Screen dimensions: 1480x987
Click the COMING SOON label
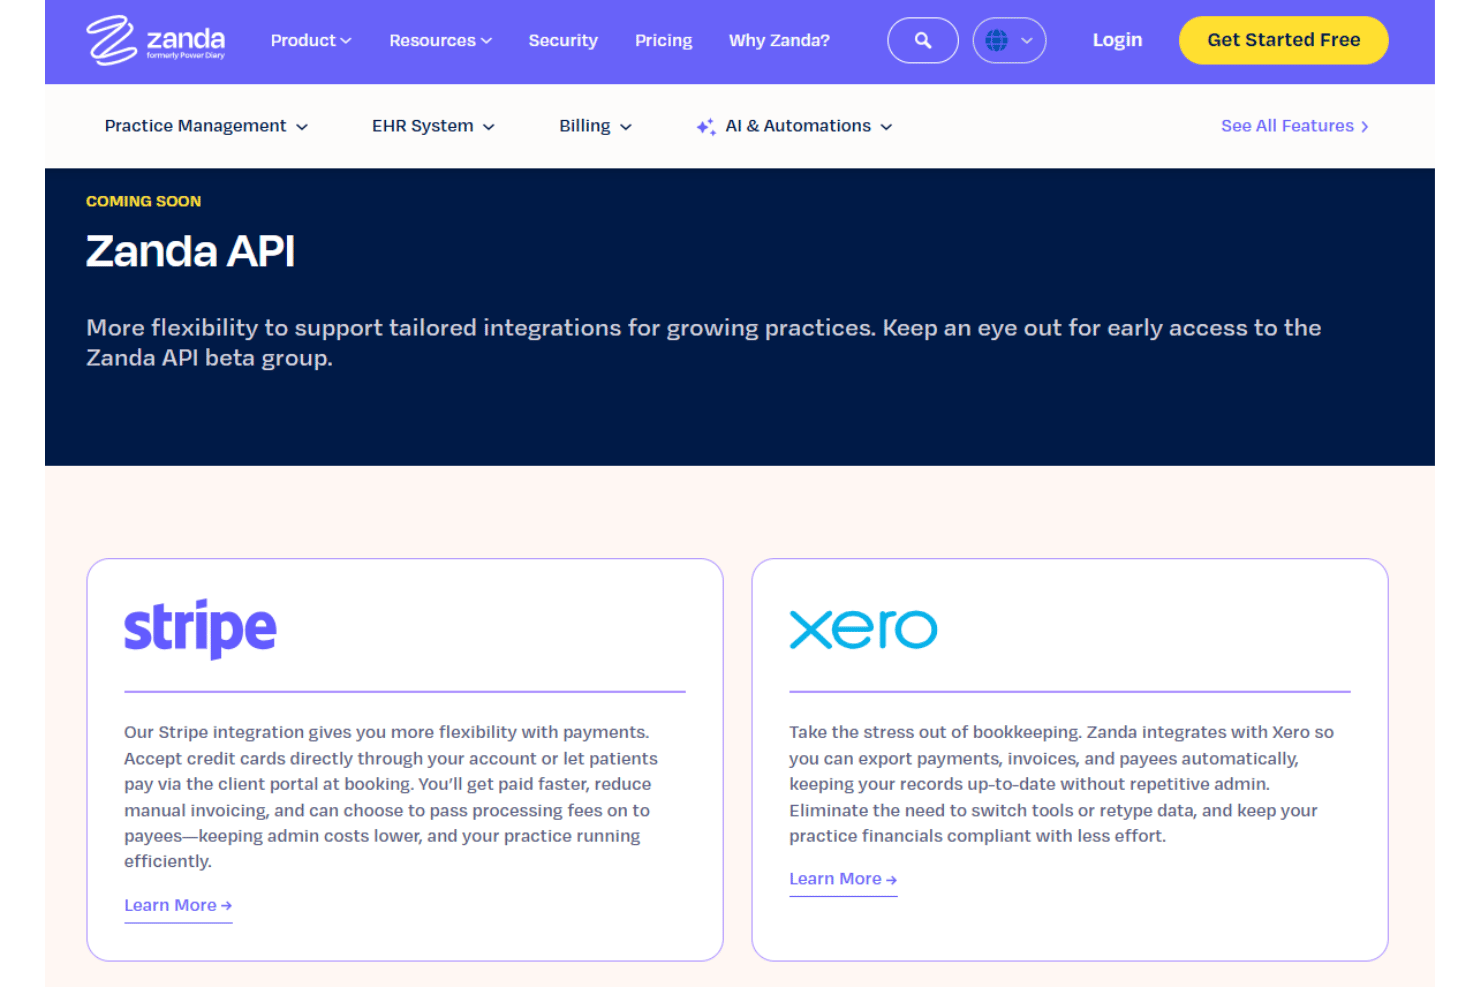pyautogui.click(x=143, y=201)
